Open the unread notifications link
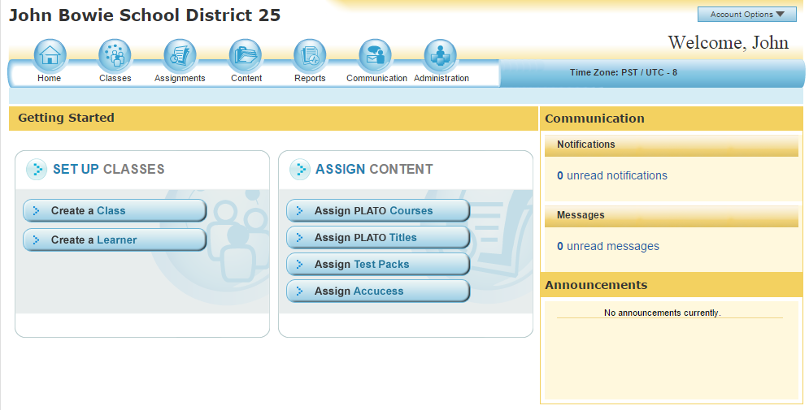This screenshot has width=810, height=410. 612,176
